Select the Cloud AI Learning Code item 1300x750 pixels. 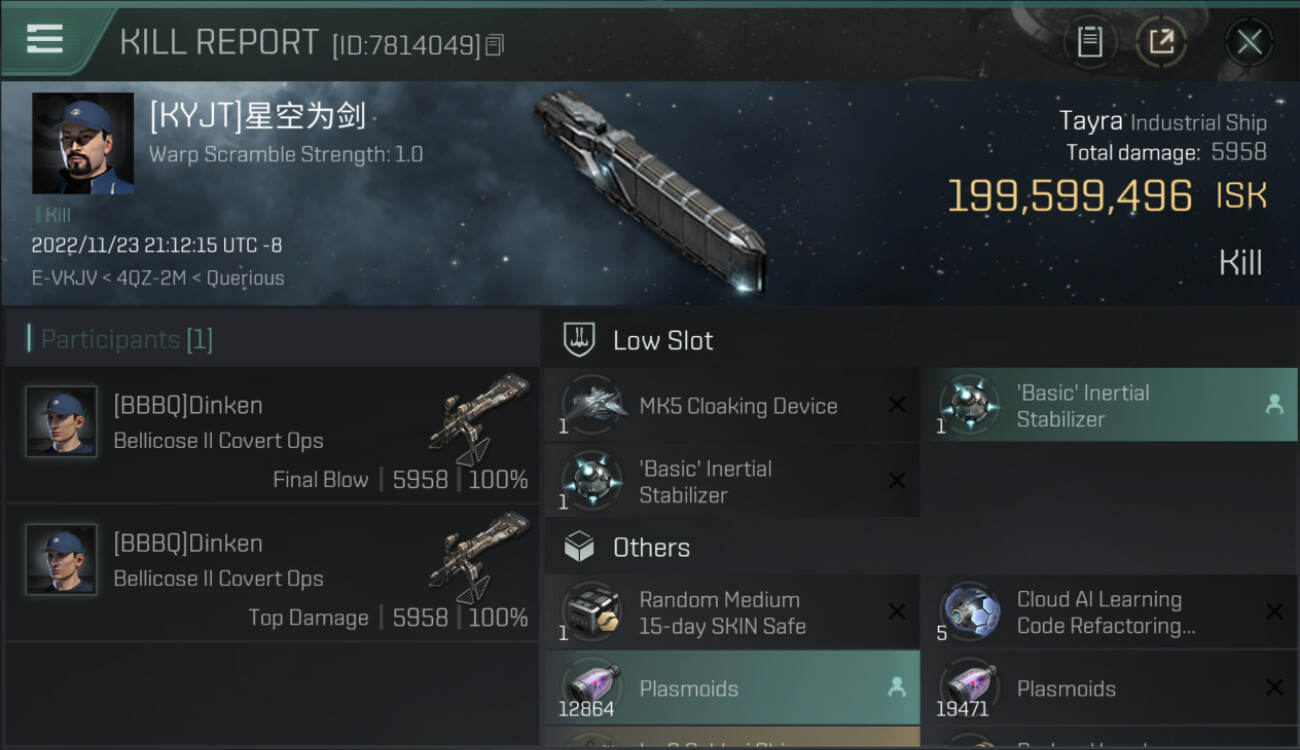(1109, 612)
